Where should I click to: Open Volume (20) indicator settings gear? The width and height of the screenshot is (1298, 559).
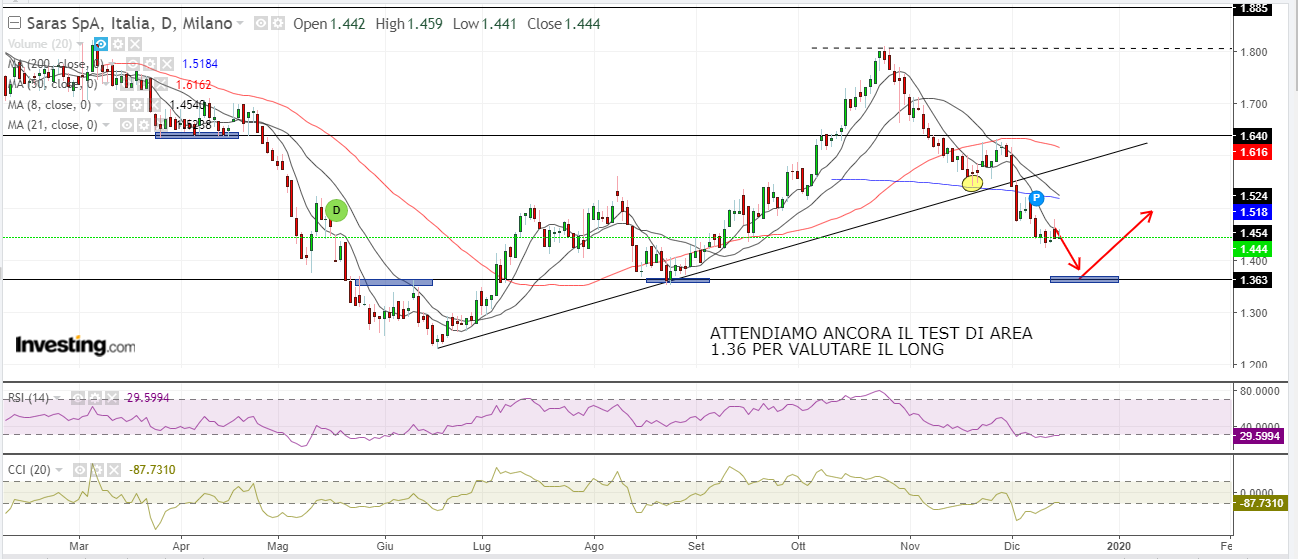pyautogui.click(x=118, y=44)
